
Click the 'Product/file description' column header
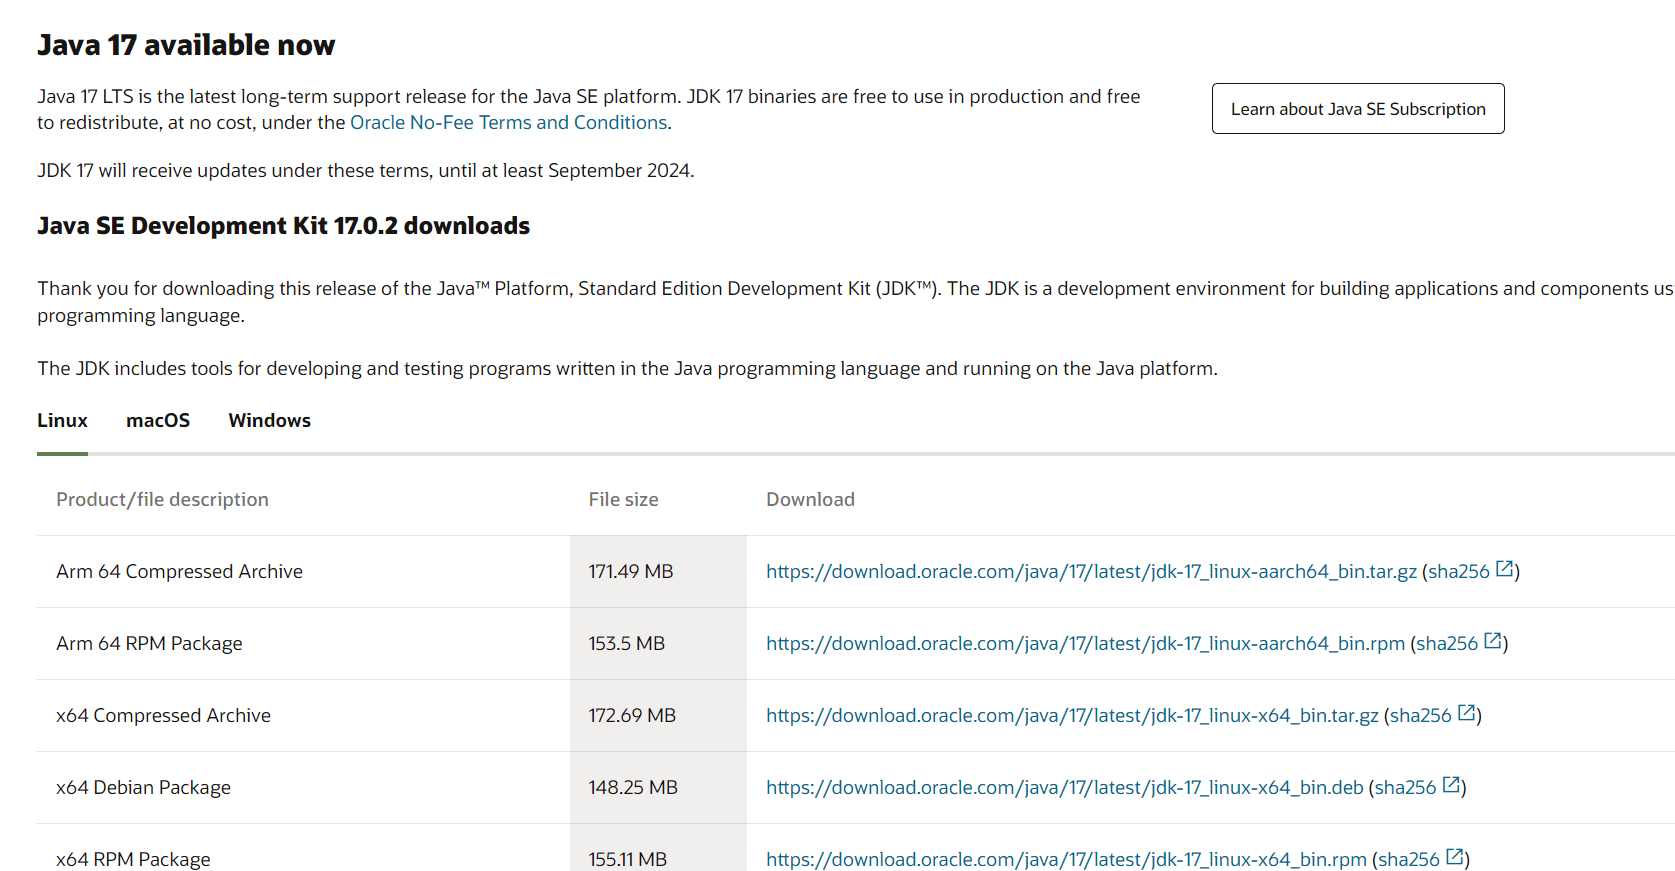pyautogui.click(x=162, y=500)
